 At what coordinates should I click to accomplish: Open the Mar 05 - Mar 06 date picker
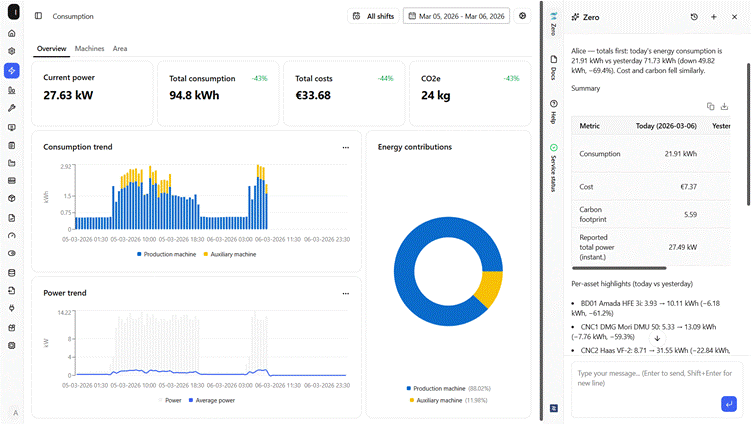[456, 16]
